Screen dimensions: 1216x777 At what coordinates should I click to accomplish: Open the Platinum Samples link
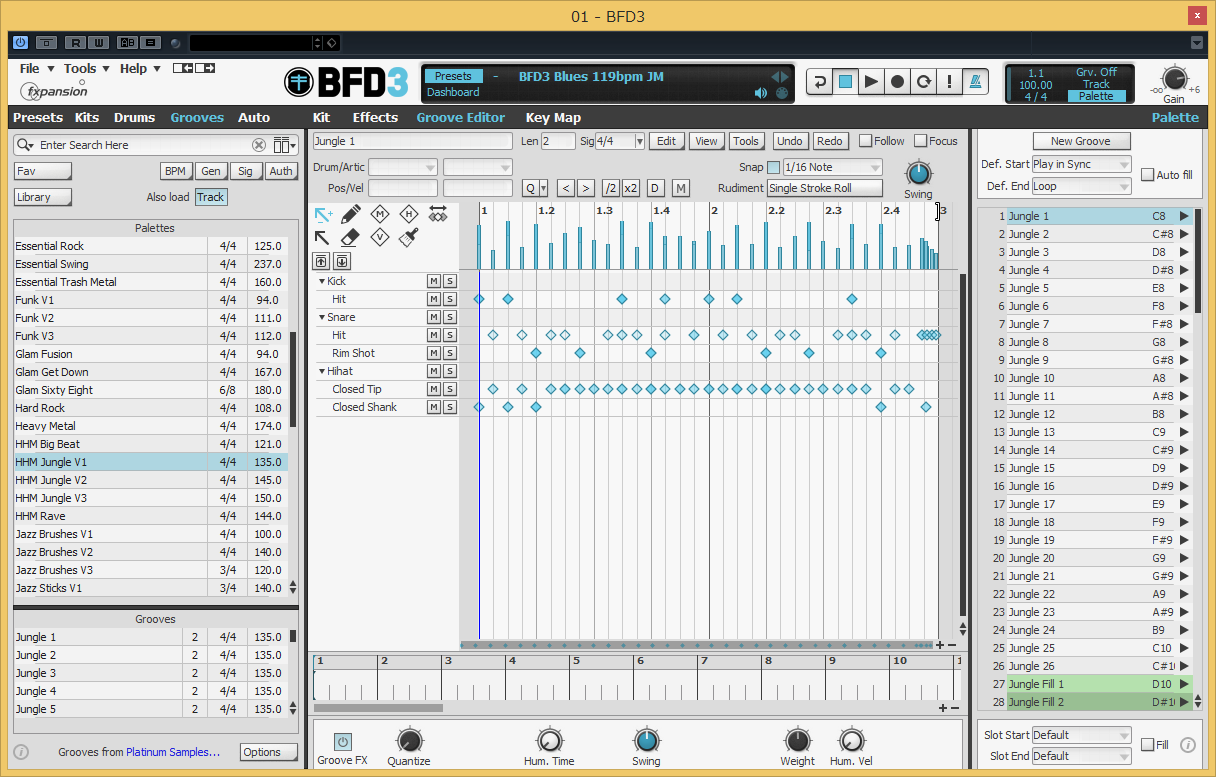click(x=173, y=752)
